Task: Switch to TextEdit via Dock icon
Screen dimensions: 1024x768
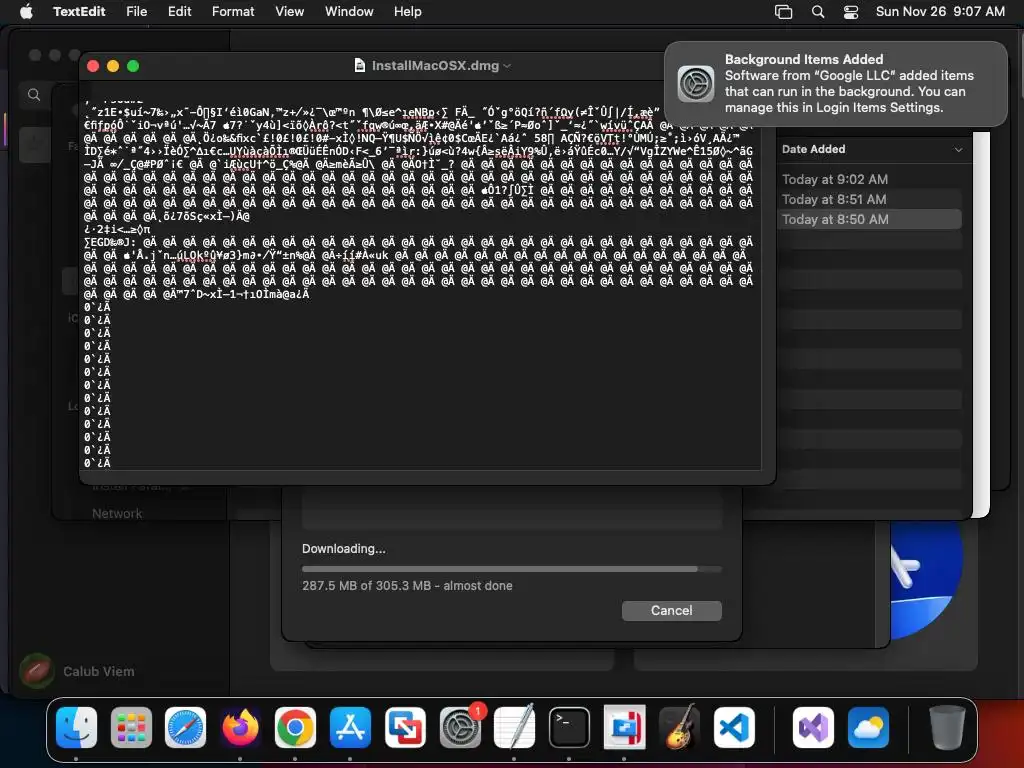Action: point(515,727)
